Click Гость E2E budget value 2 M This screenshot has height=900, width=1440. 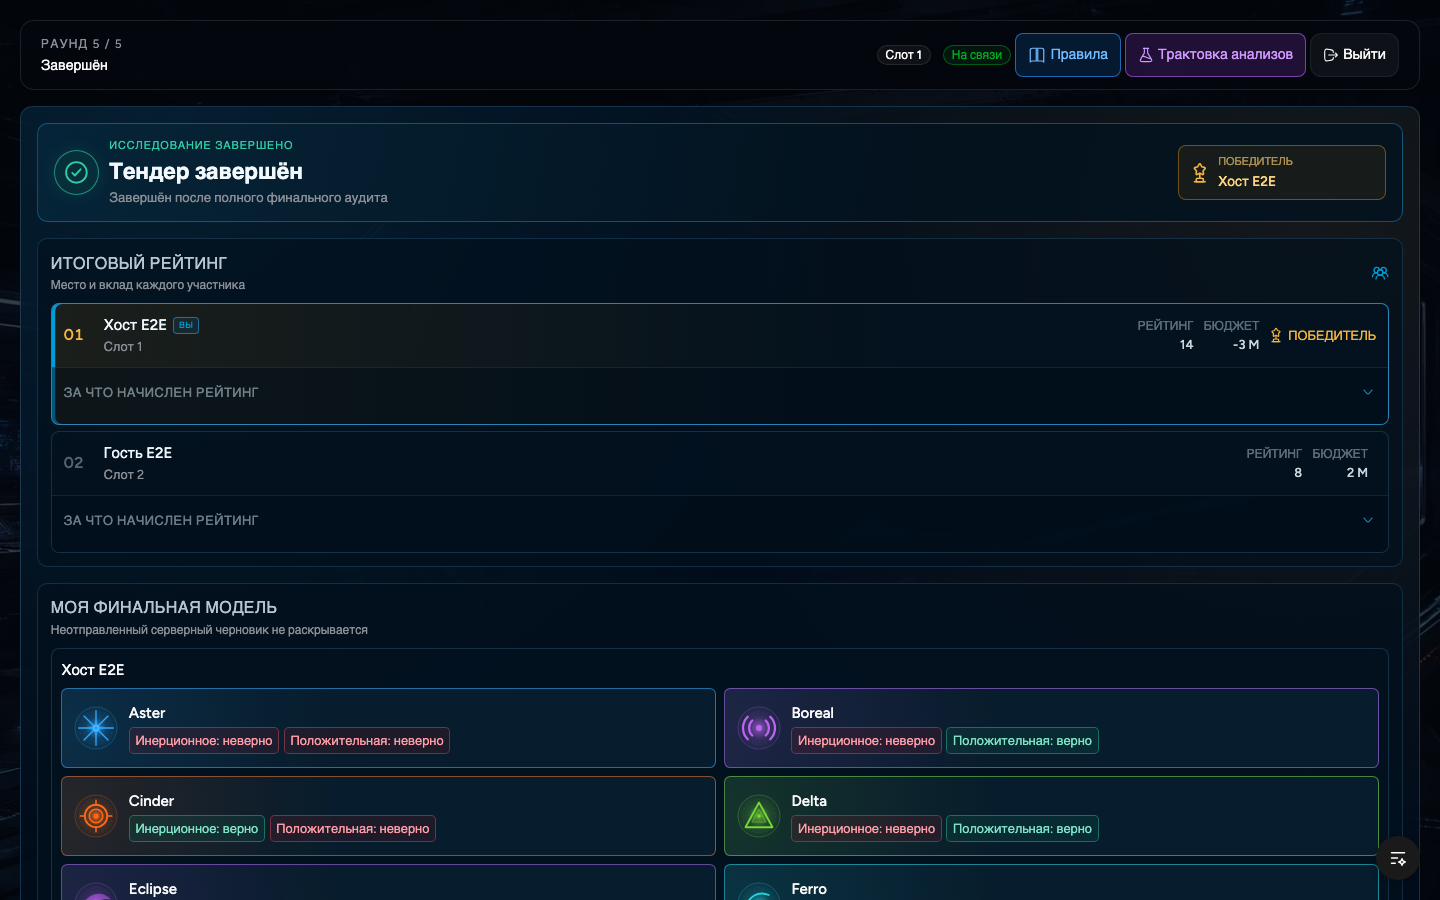coord(1357,473)
